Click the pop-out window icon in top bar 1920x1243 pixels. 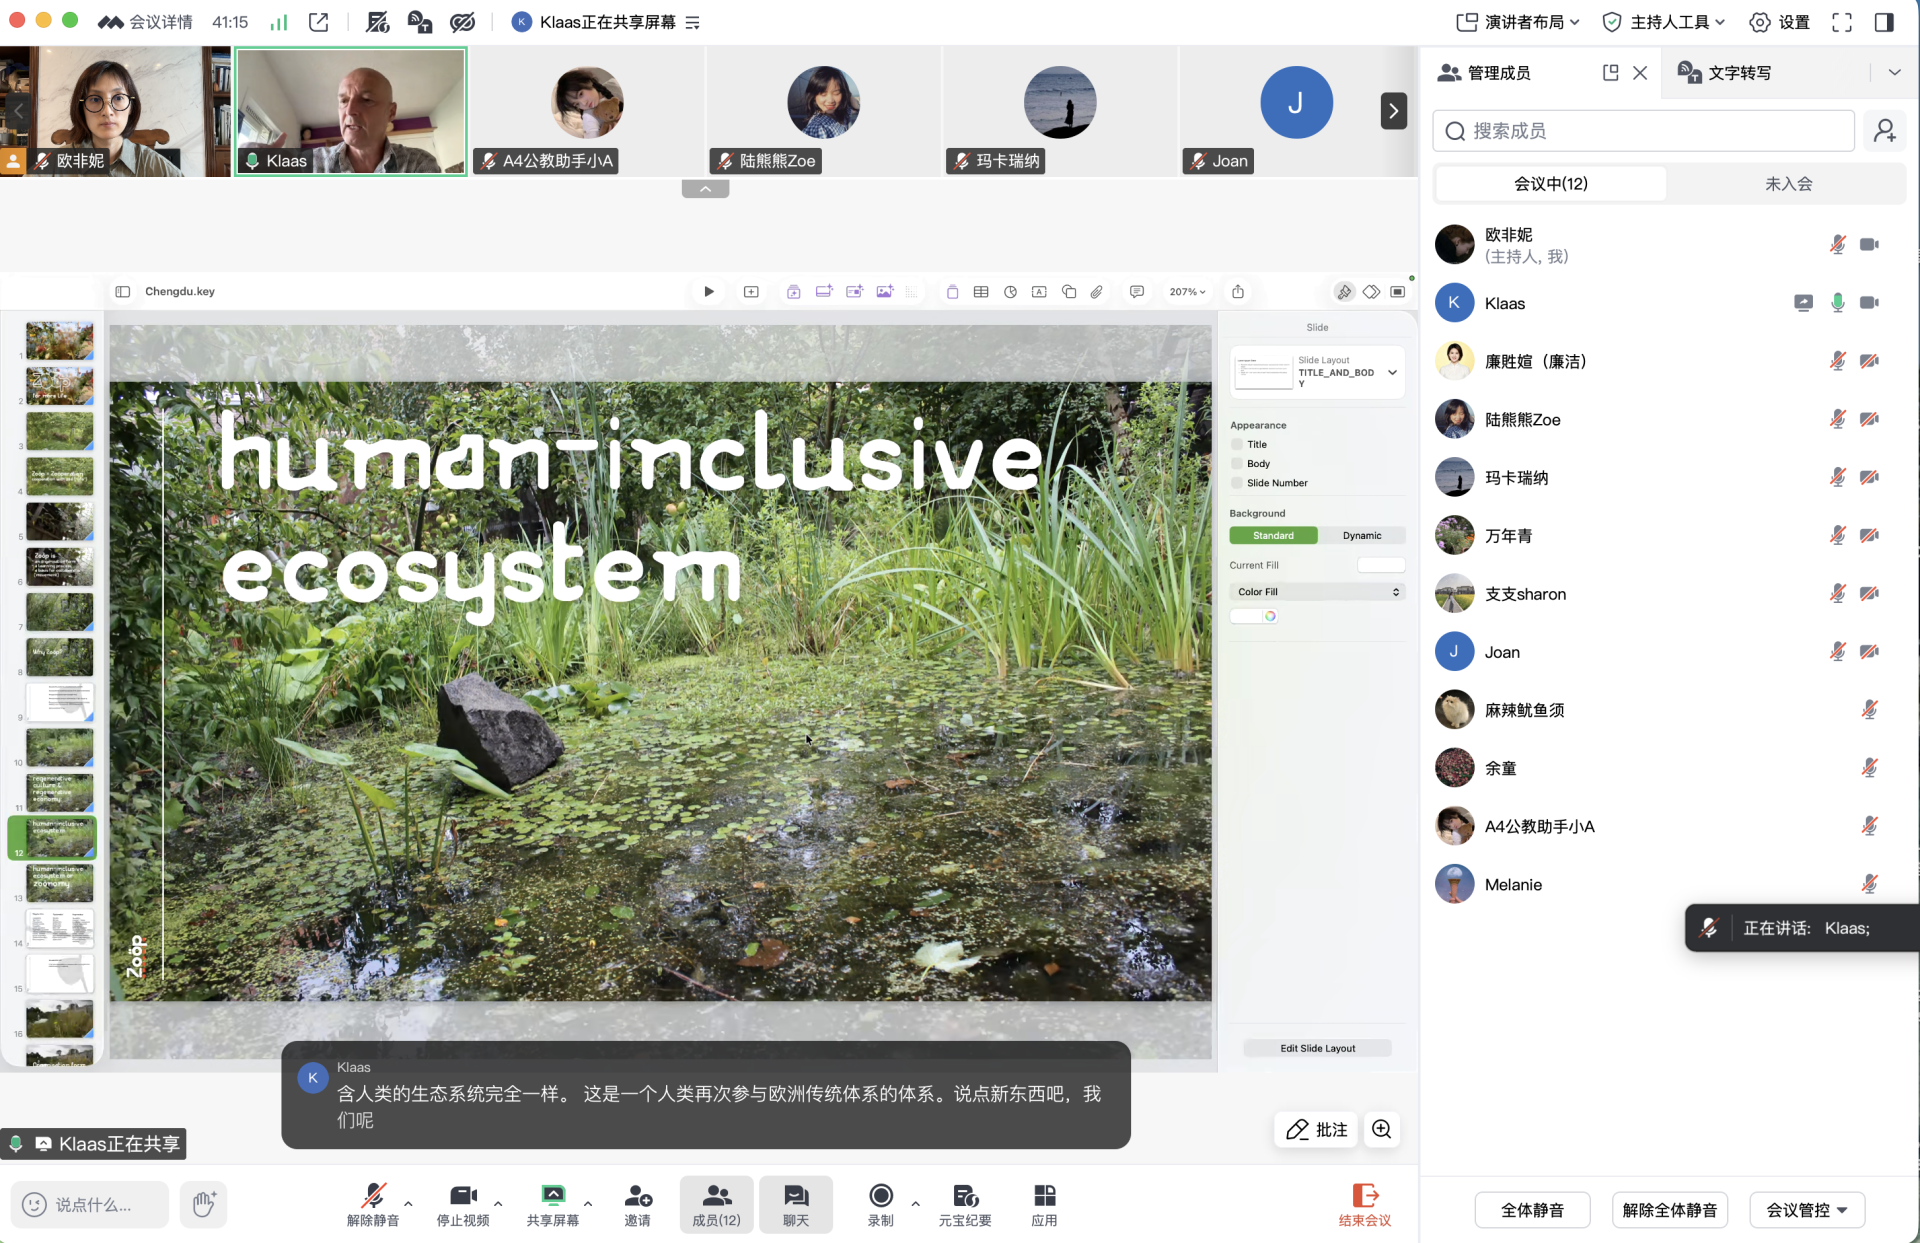pos(319,22)
